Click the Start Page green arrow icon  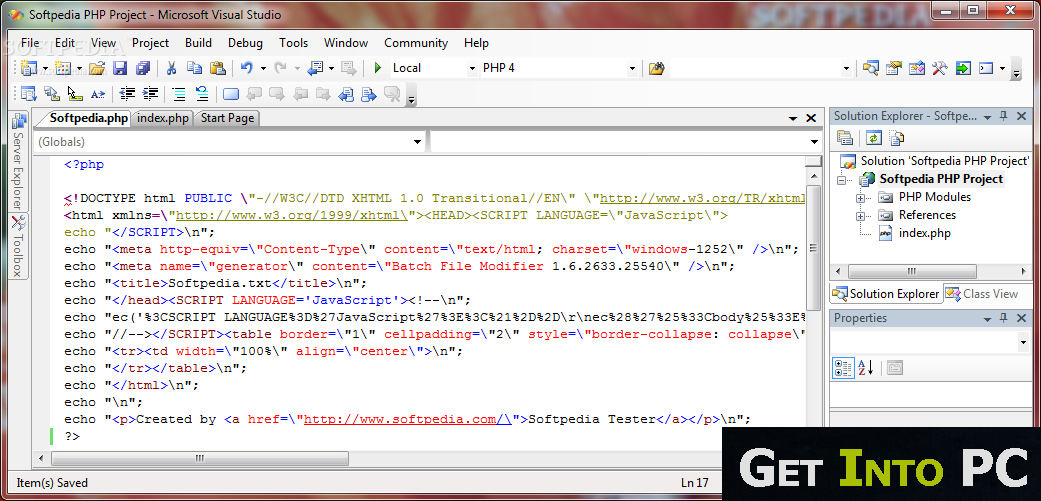[963, 68]
